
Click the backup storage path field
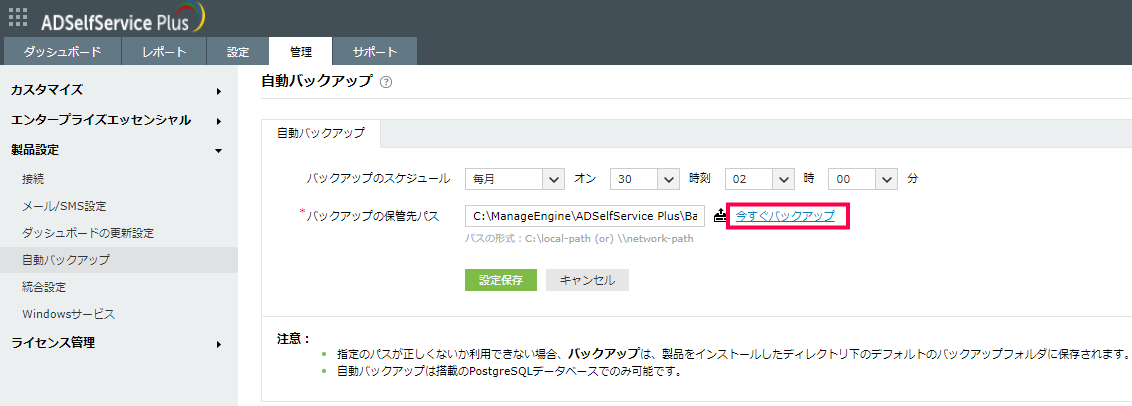pos(585,216)
